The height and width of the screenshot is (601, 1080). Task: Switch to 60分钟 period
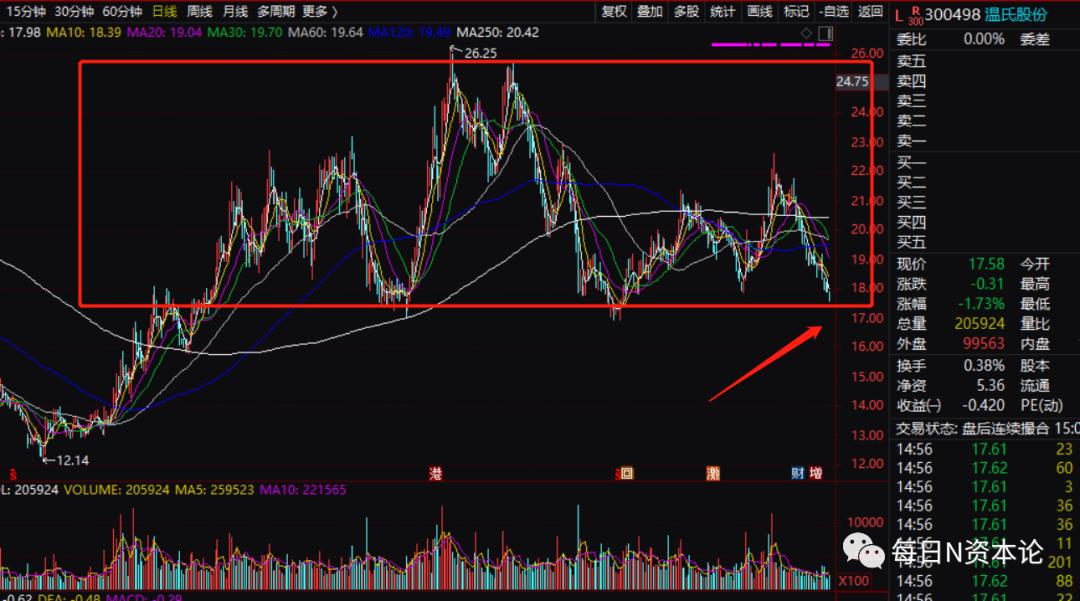coord(122,12)
